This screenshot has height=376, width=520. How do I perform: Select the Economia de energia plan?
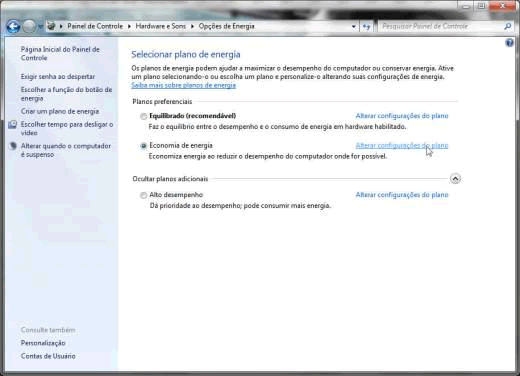pyautogui.click(x=143, y=146)
